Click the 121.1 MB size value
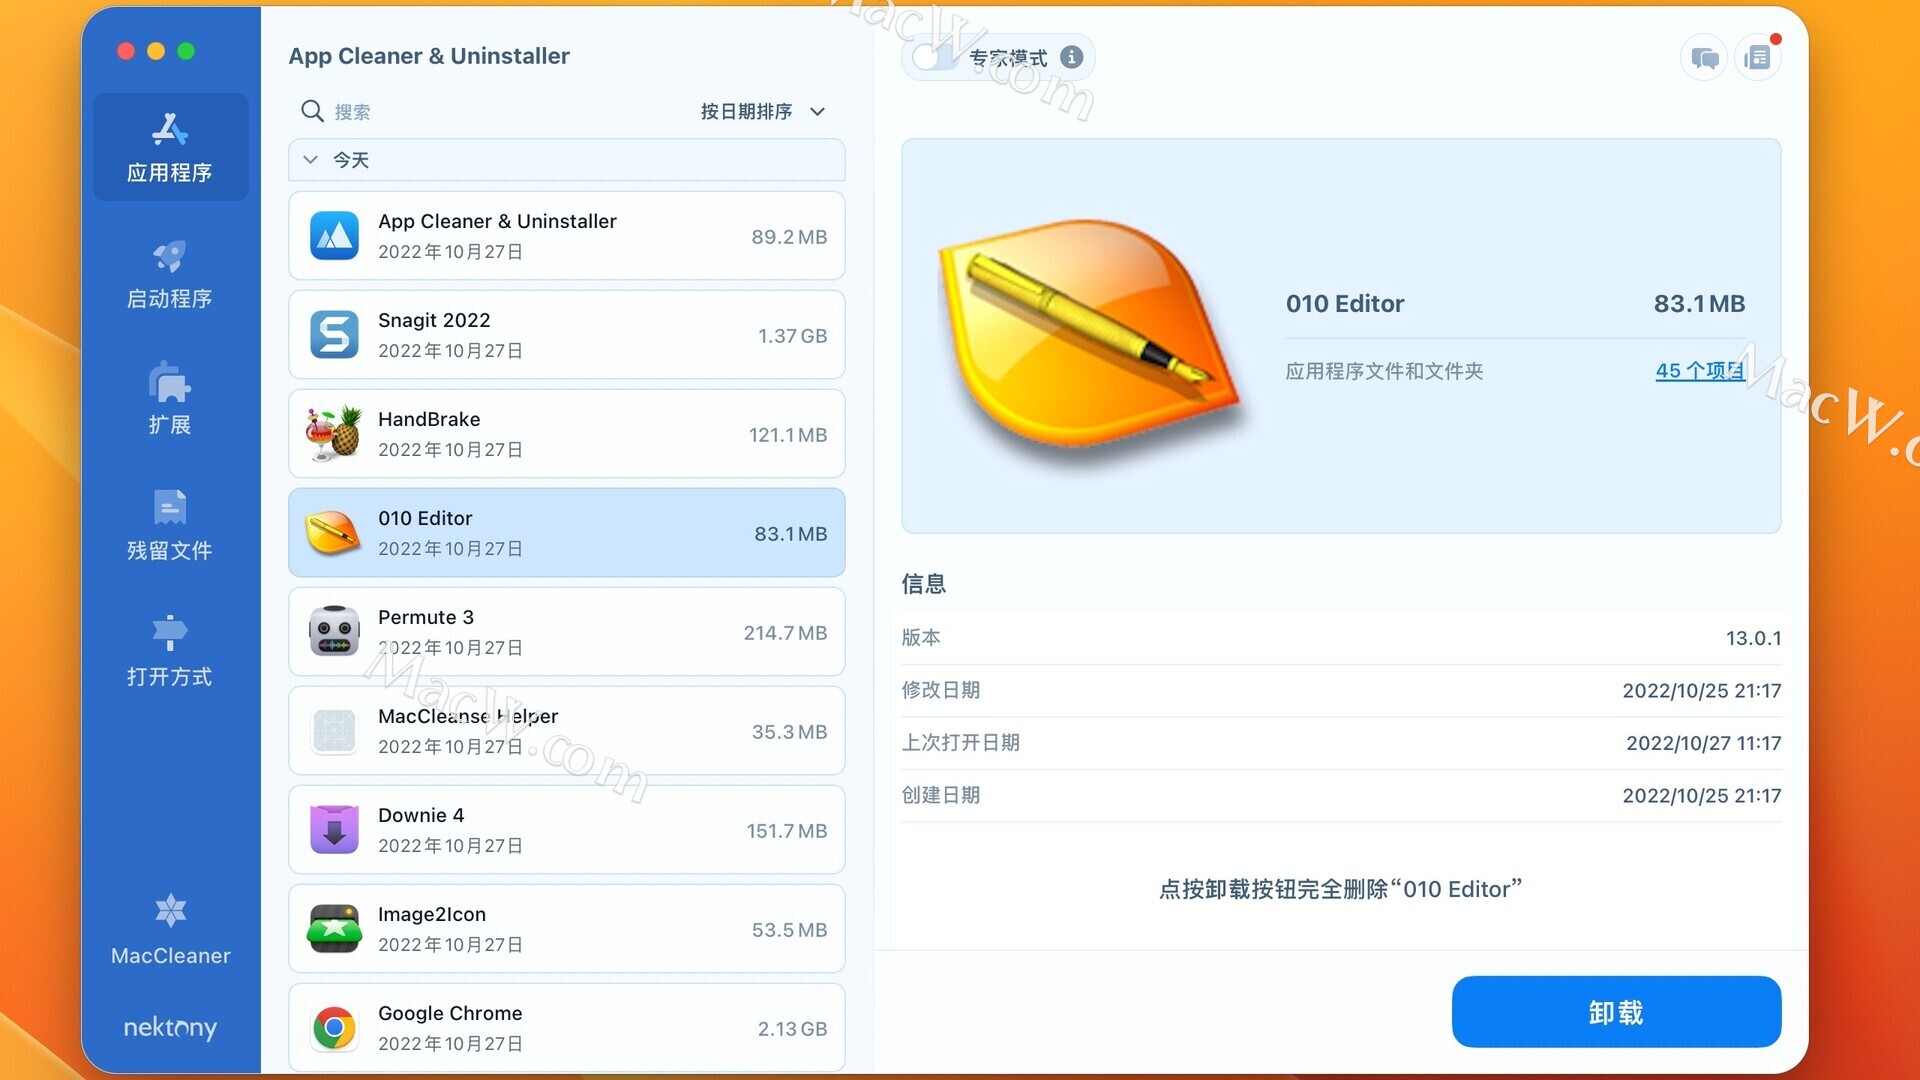Viewport: 1920px width, 1080px height. pos(788,435)
